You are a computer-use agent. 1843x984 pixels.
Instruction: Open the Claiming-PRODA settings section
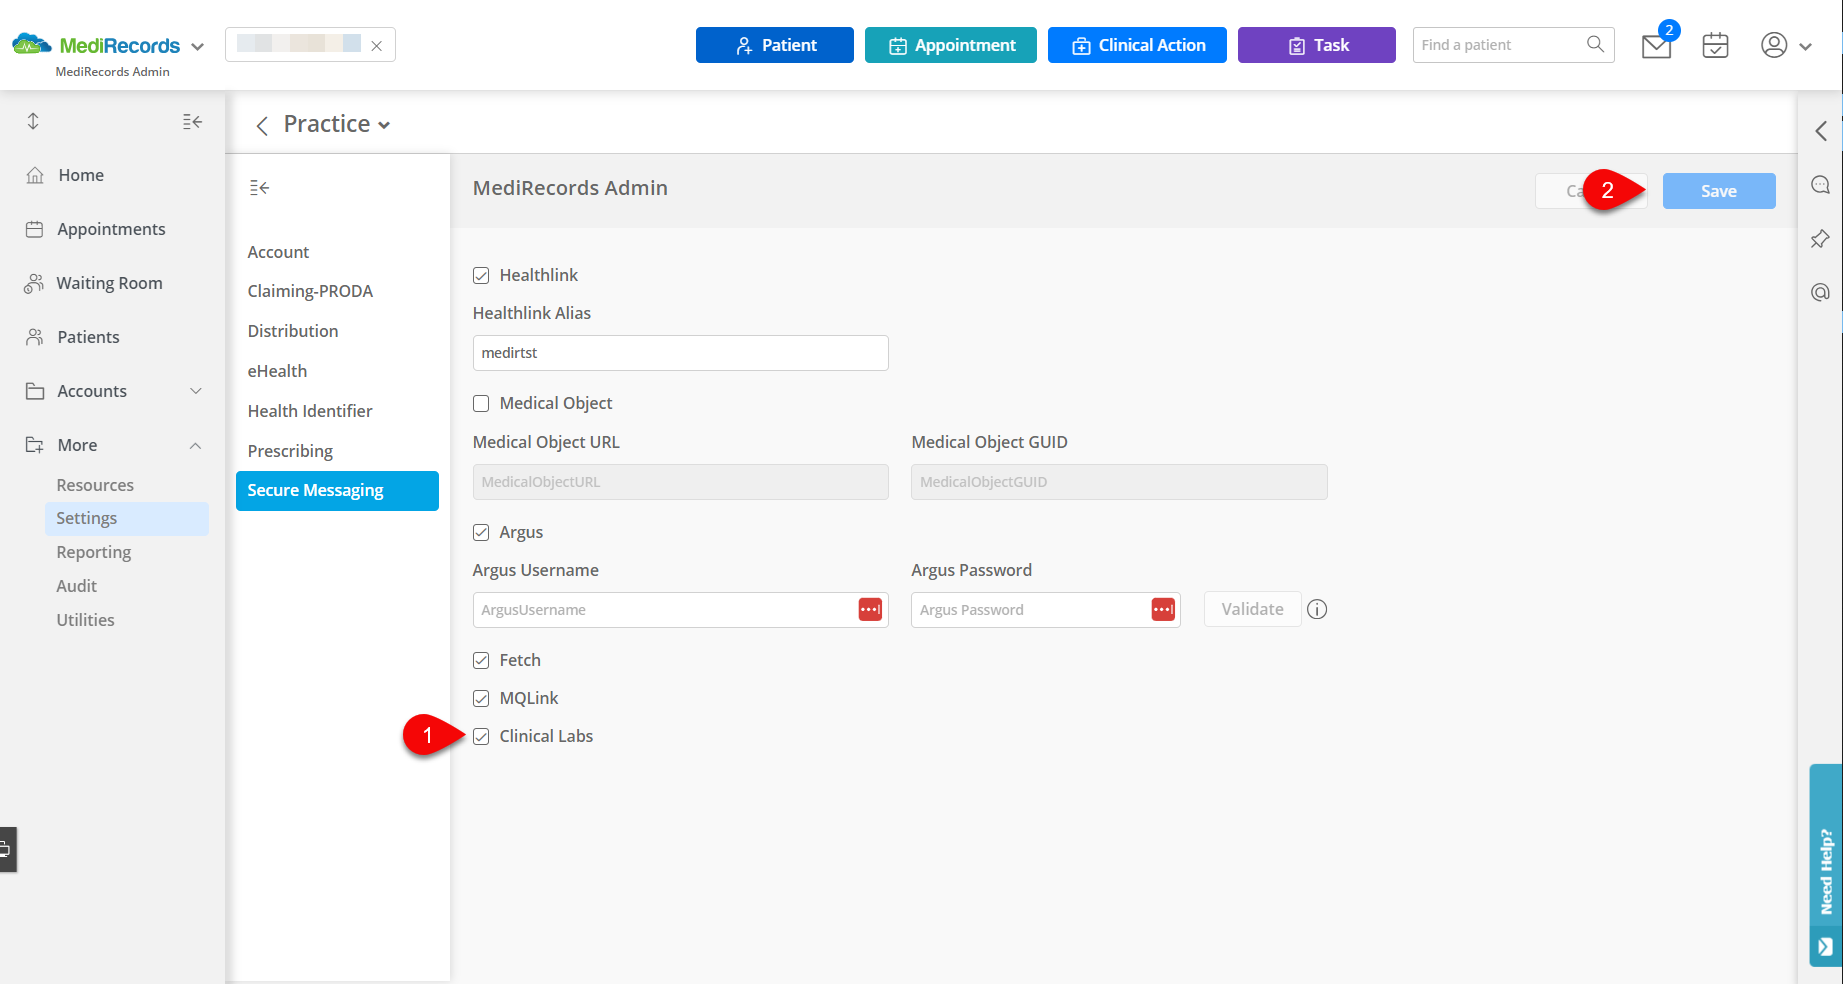[310, 291]
